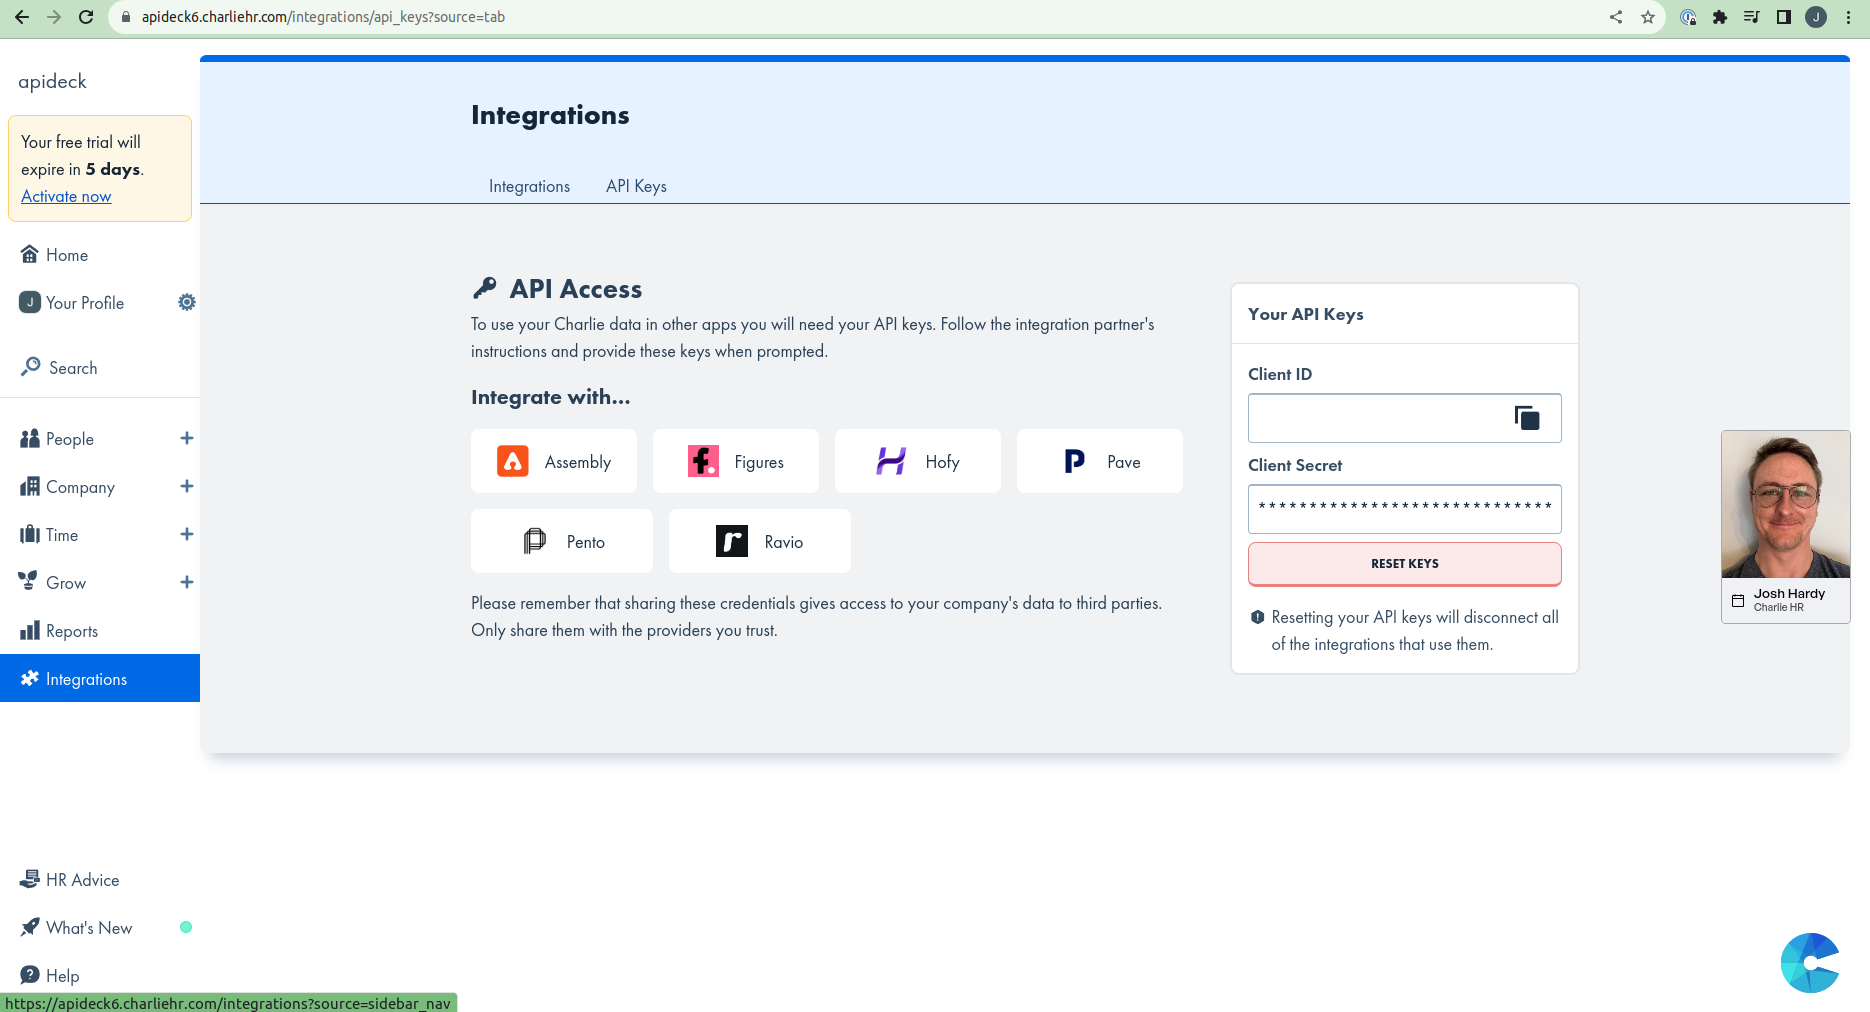
Task: Click the browser profile avatar J
Action: pyautogui.click(x=1816, y=17)
